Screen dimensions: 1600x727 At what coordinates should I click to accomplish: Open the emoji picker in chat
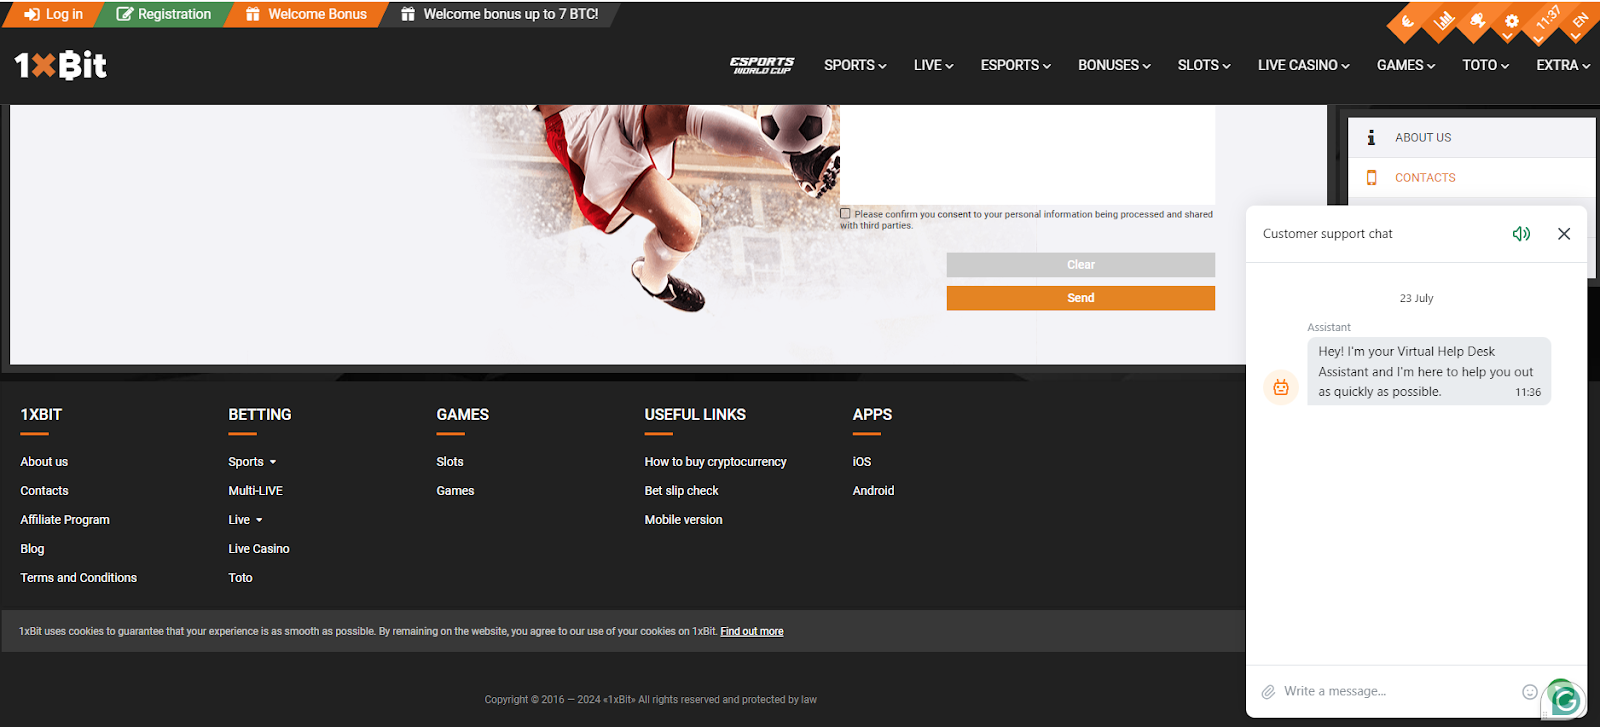(x=1529, y=692)
